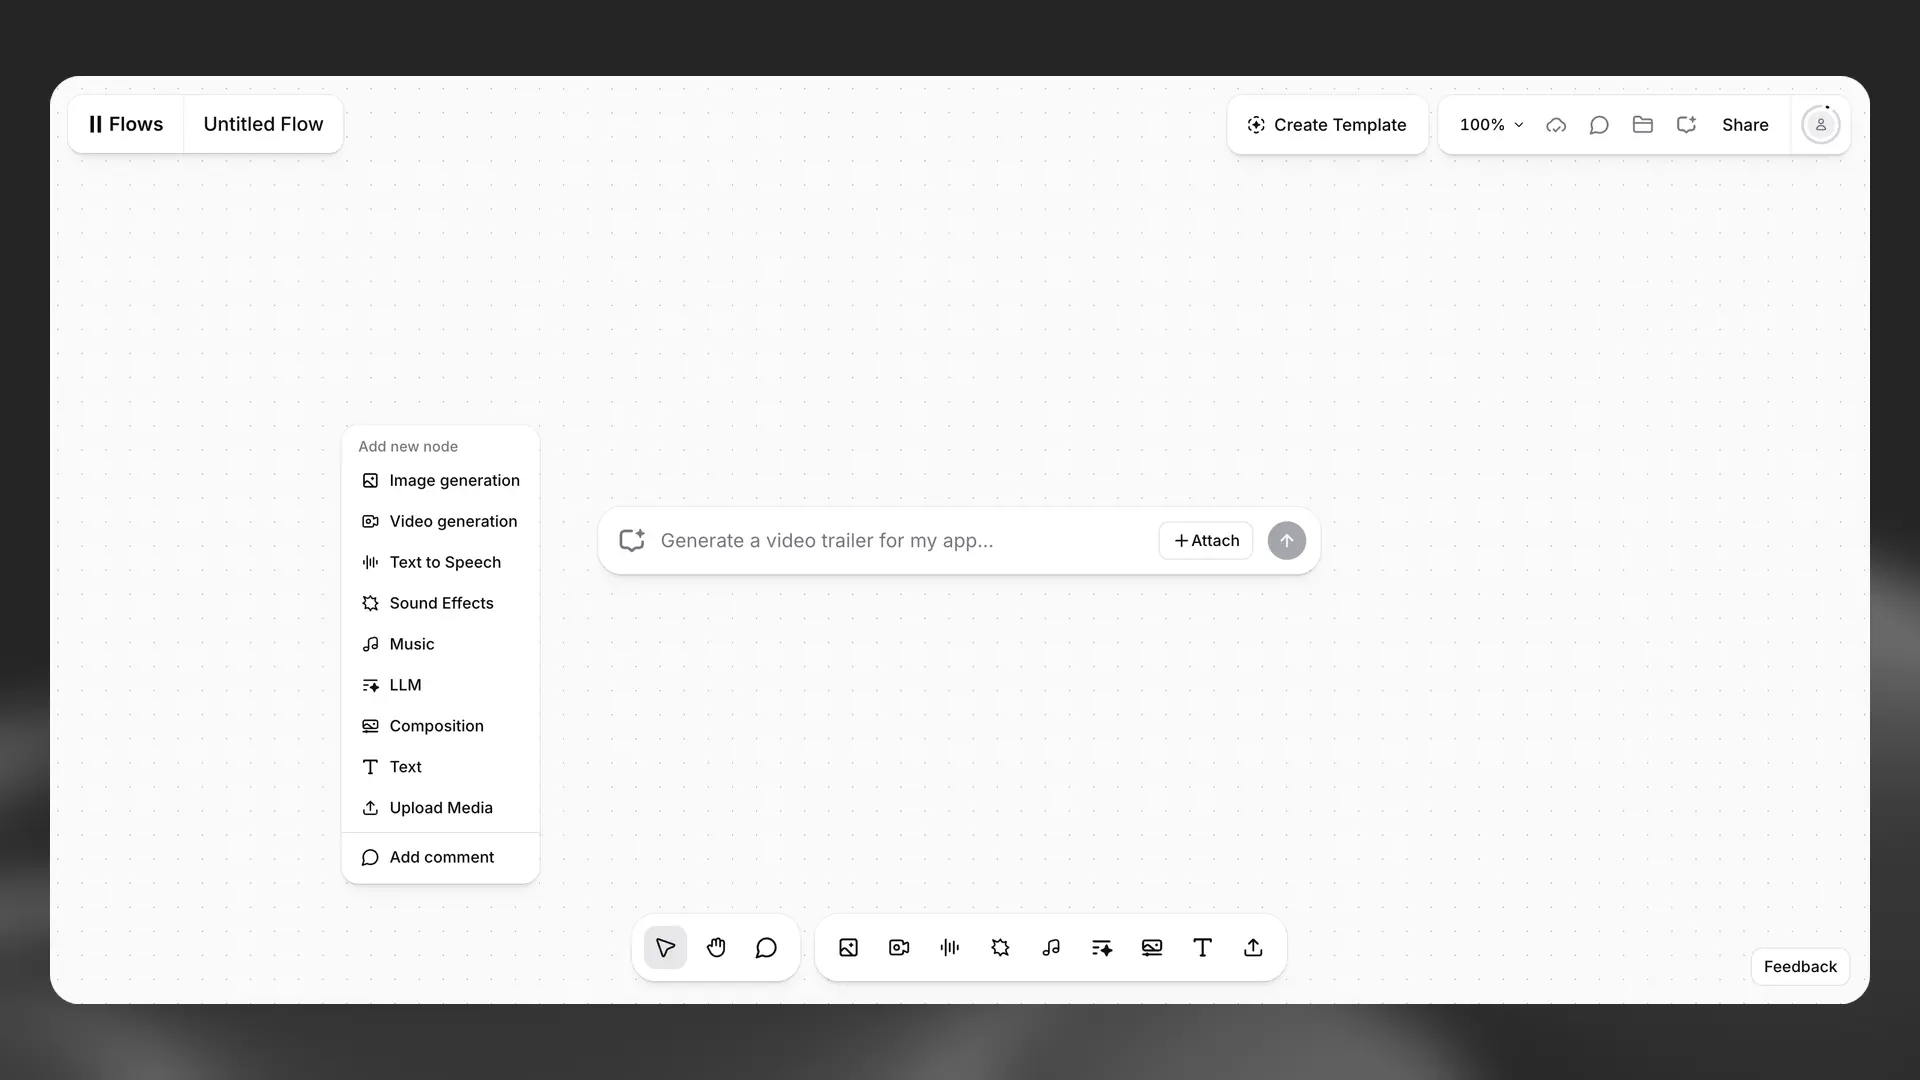Add text node from bottom toolbar
The height and width of the screenshot is (1080, 1920).
[x=1203, y=948]
